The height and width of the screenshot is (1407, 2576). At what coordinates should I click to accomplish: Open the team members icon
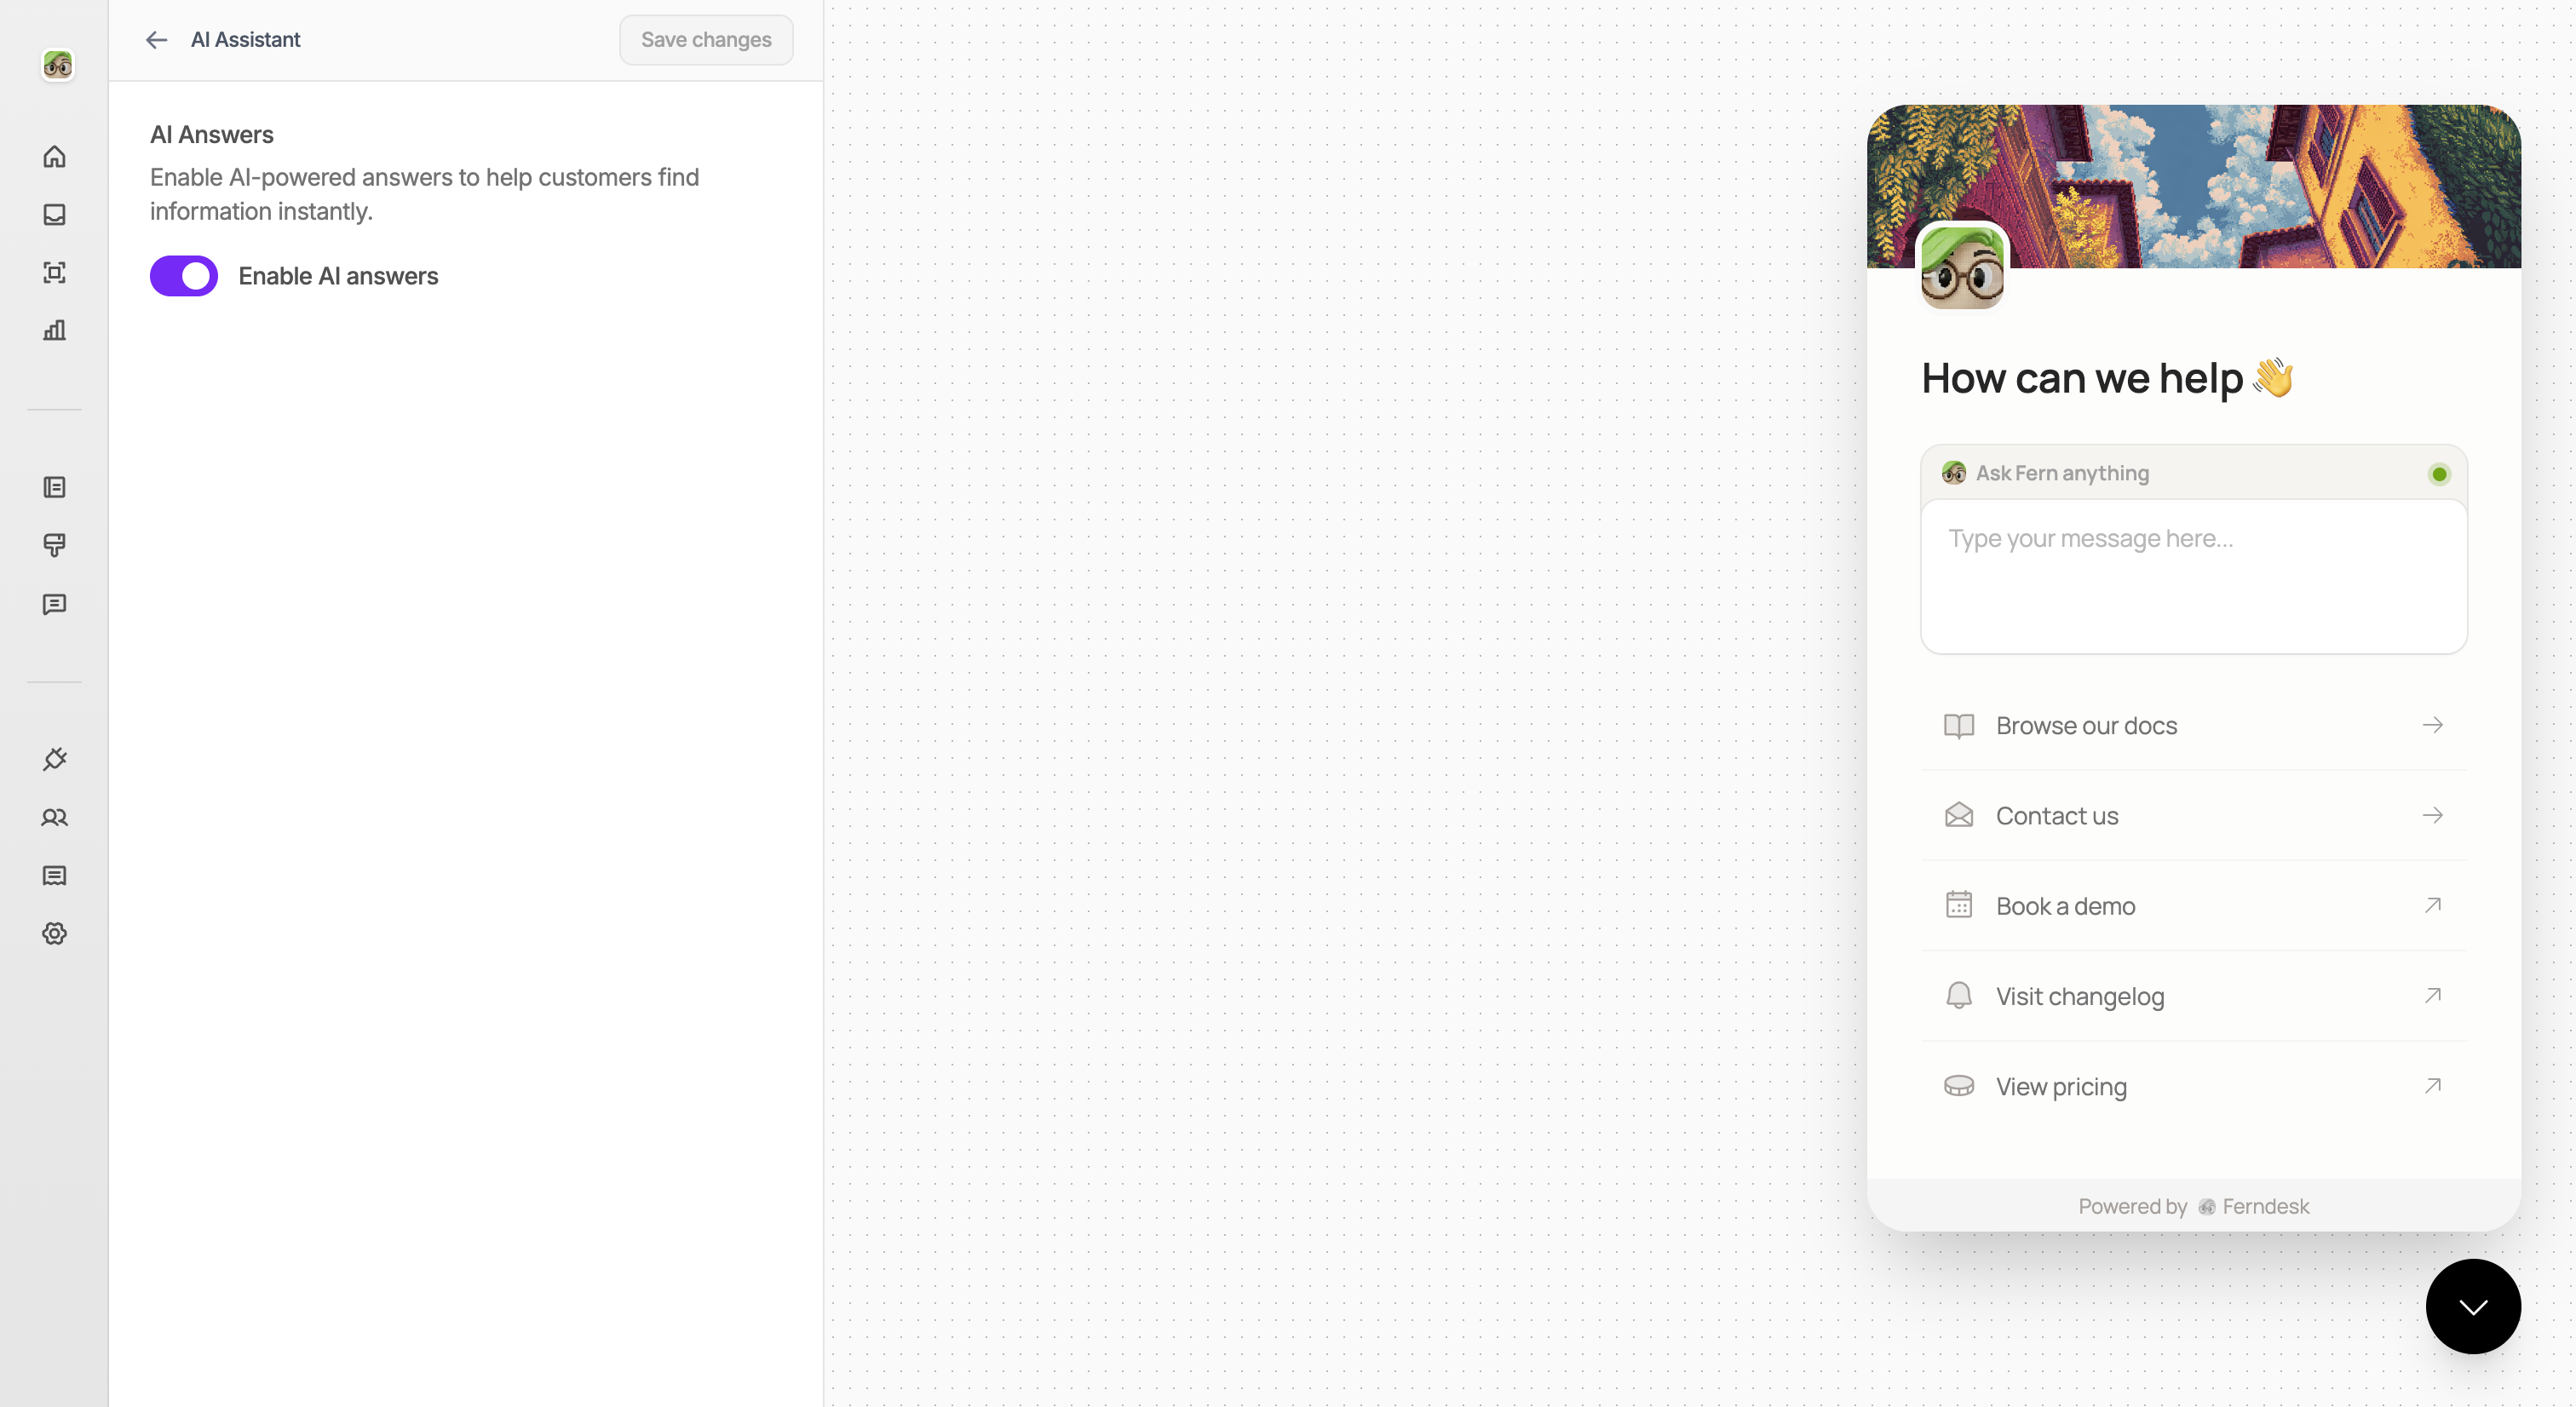tap(54, 818)
